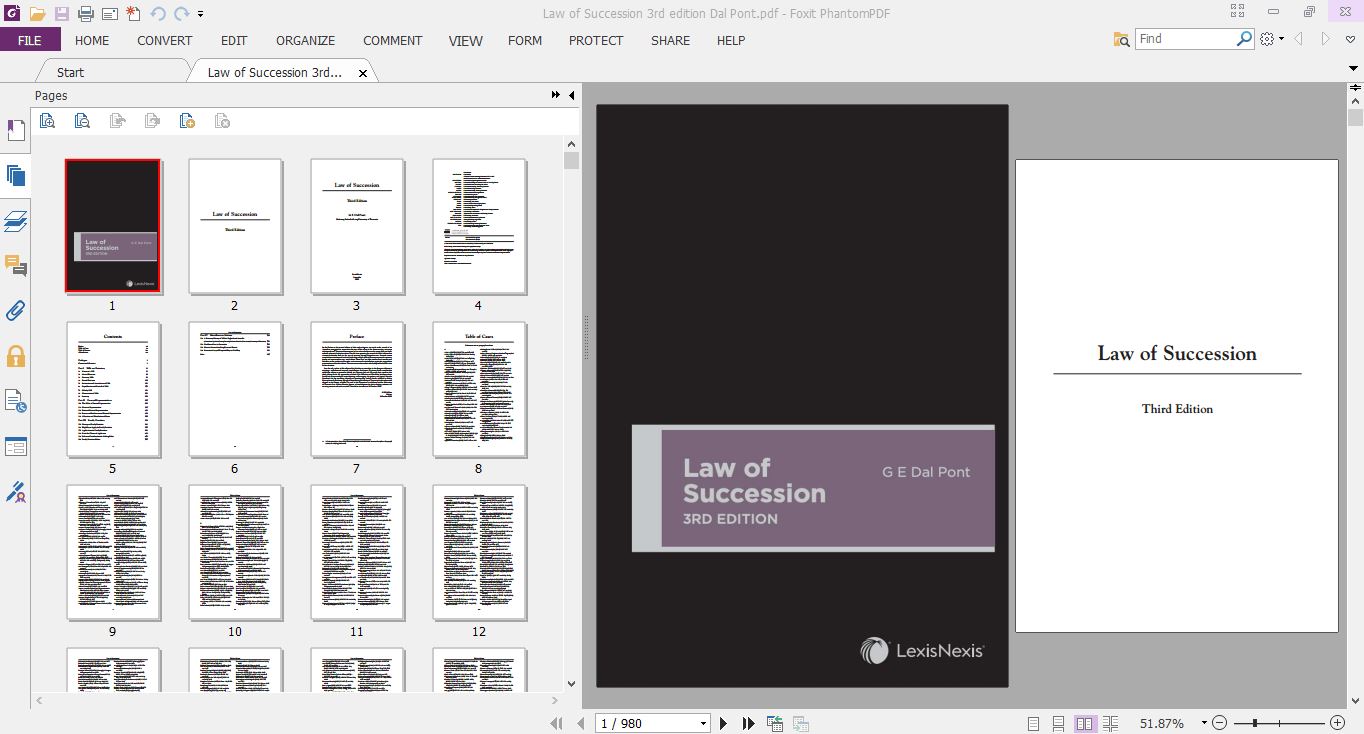Open the Security padlock panel
1364x734 pixels.
click(15, 356)
